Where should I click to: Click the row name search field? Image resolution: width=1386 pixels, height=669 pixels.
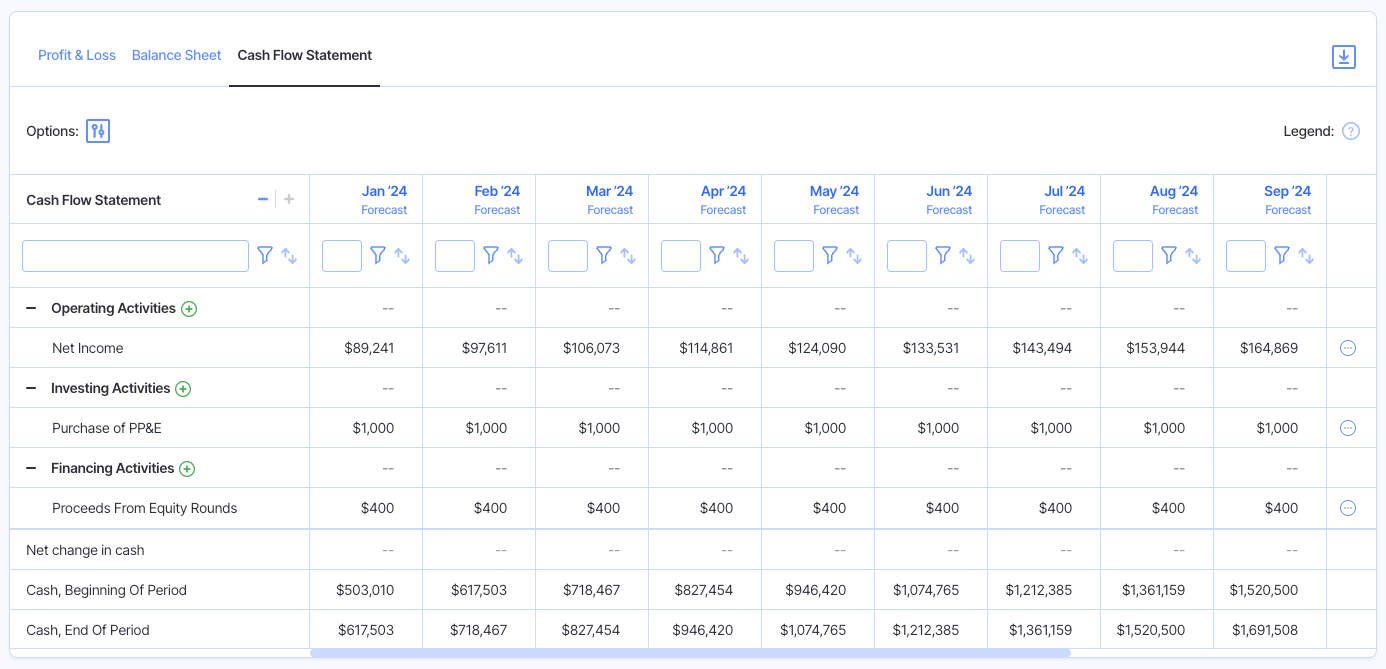tap(135, 255)
